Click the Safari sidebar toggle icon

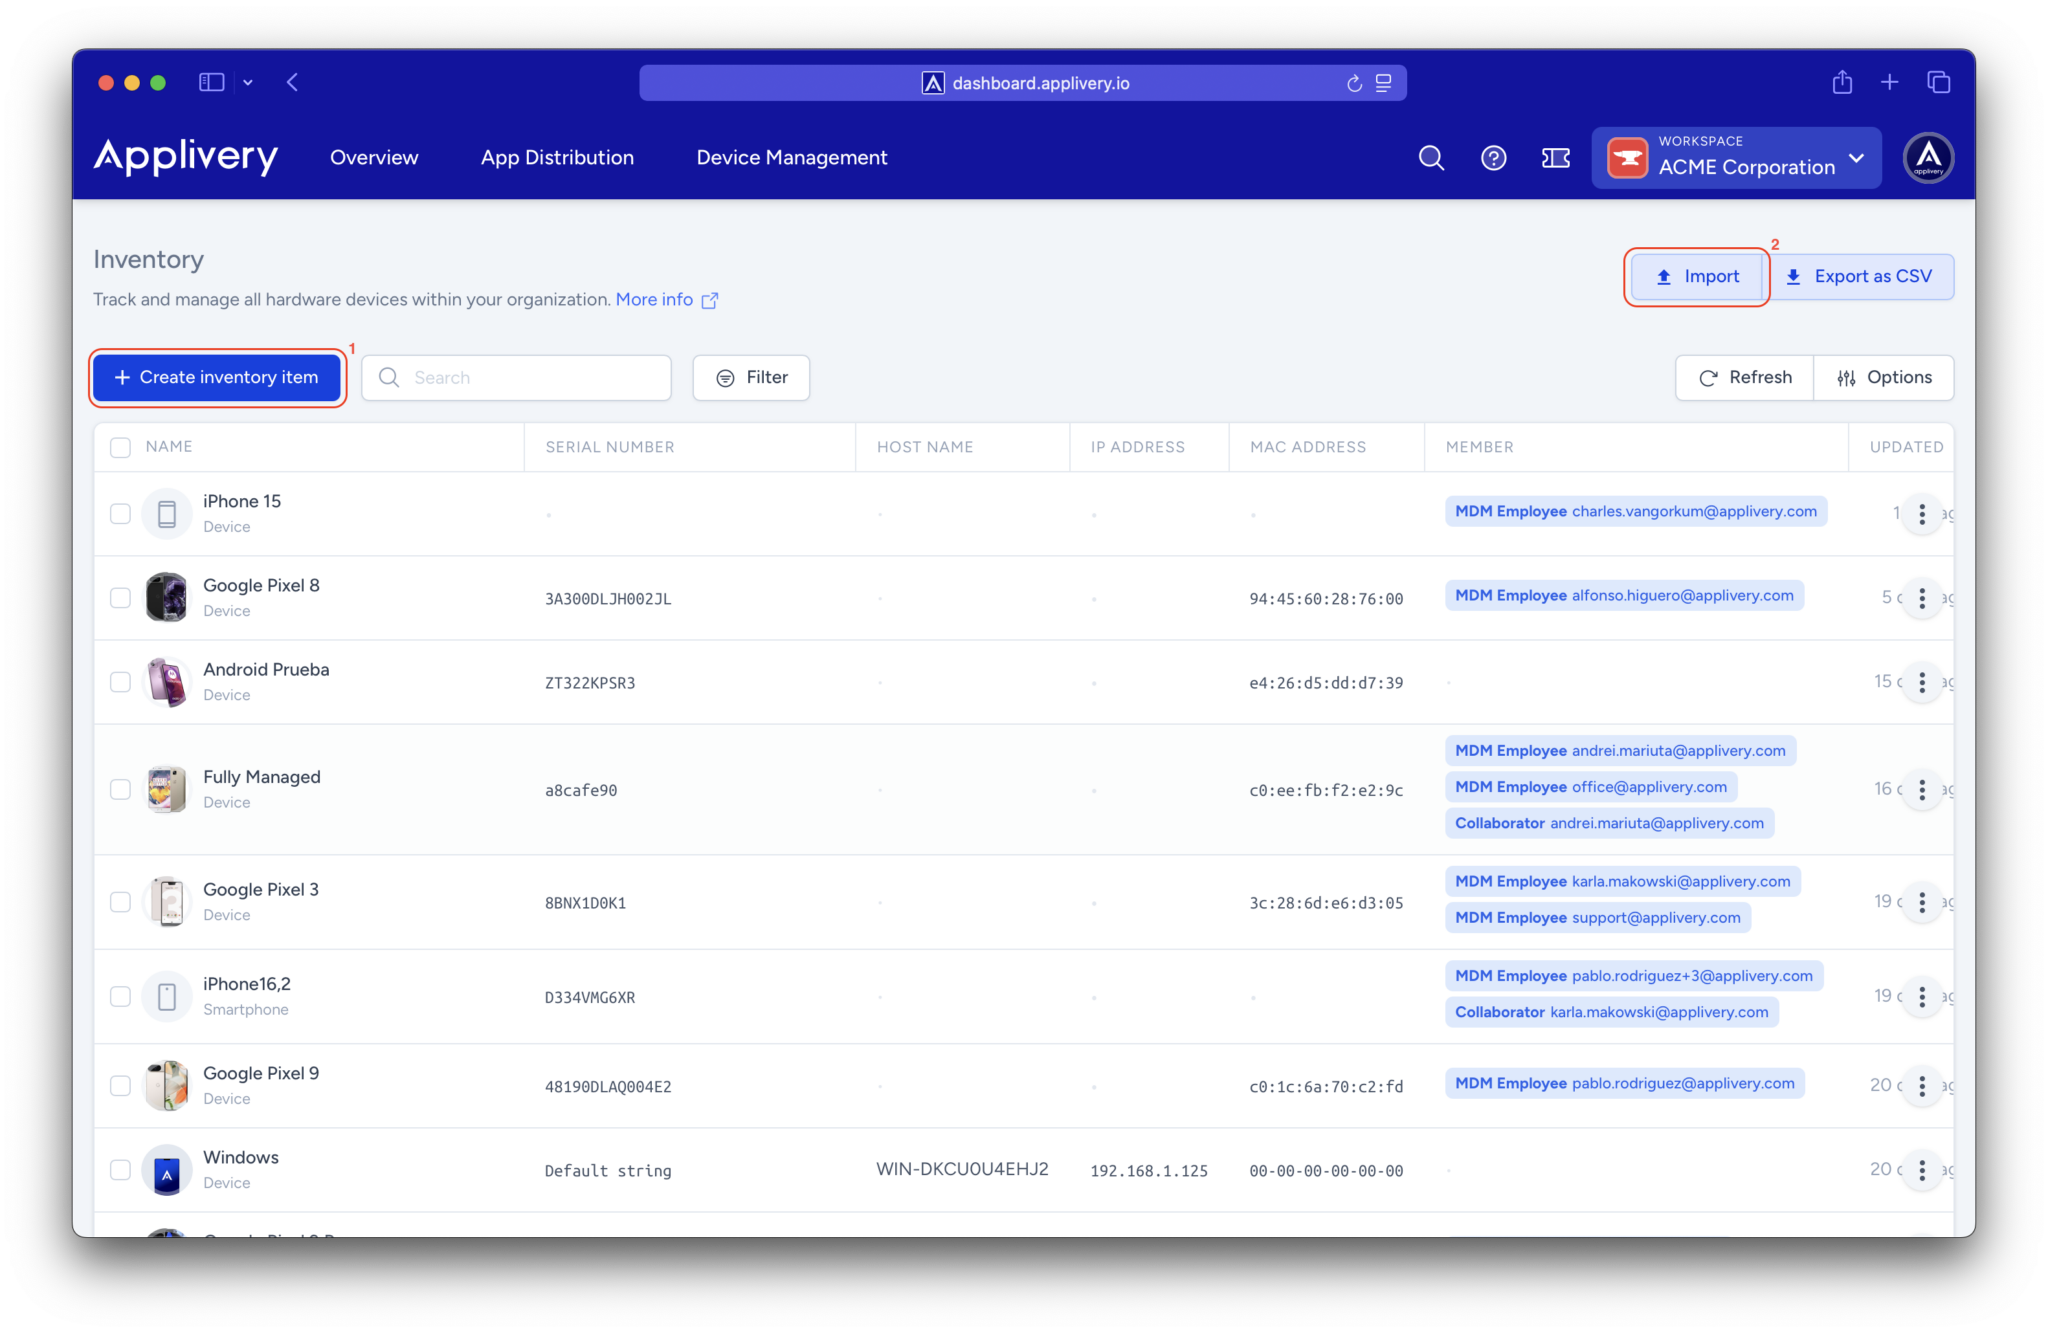pos(211,82)
